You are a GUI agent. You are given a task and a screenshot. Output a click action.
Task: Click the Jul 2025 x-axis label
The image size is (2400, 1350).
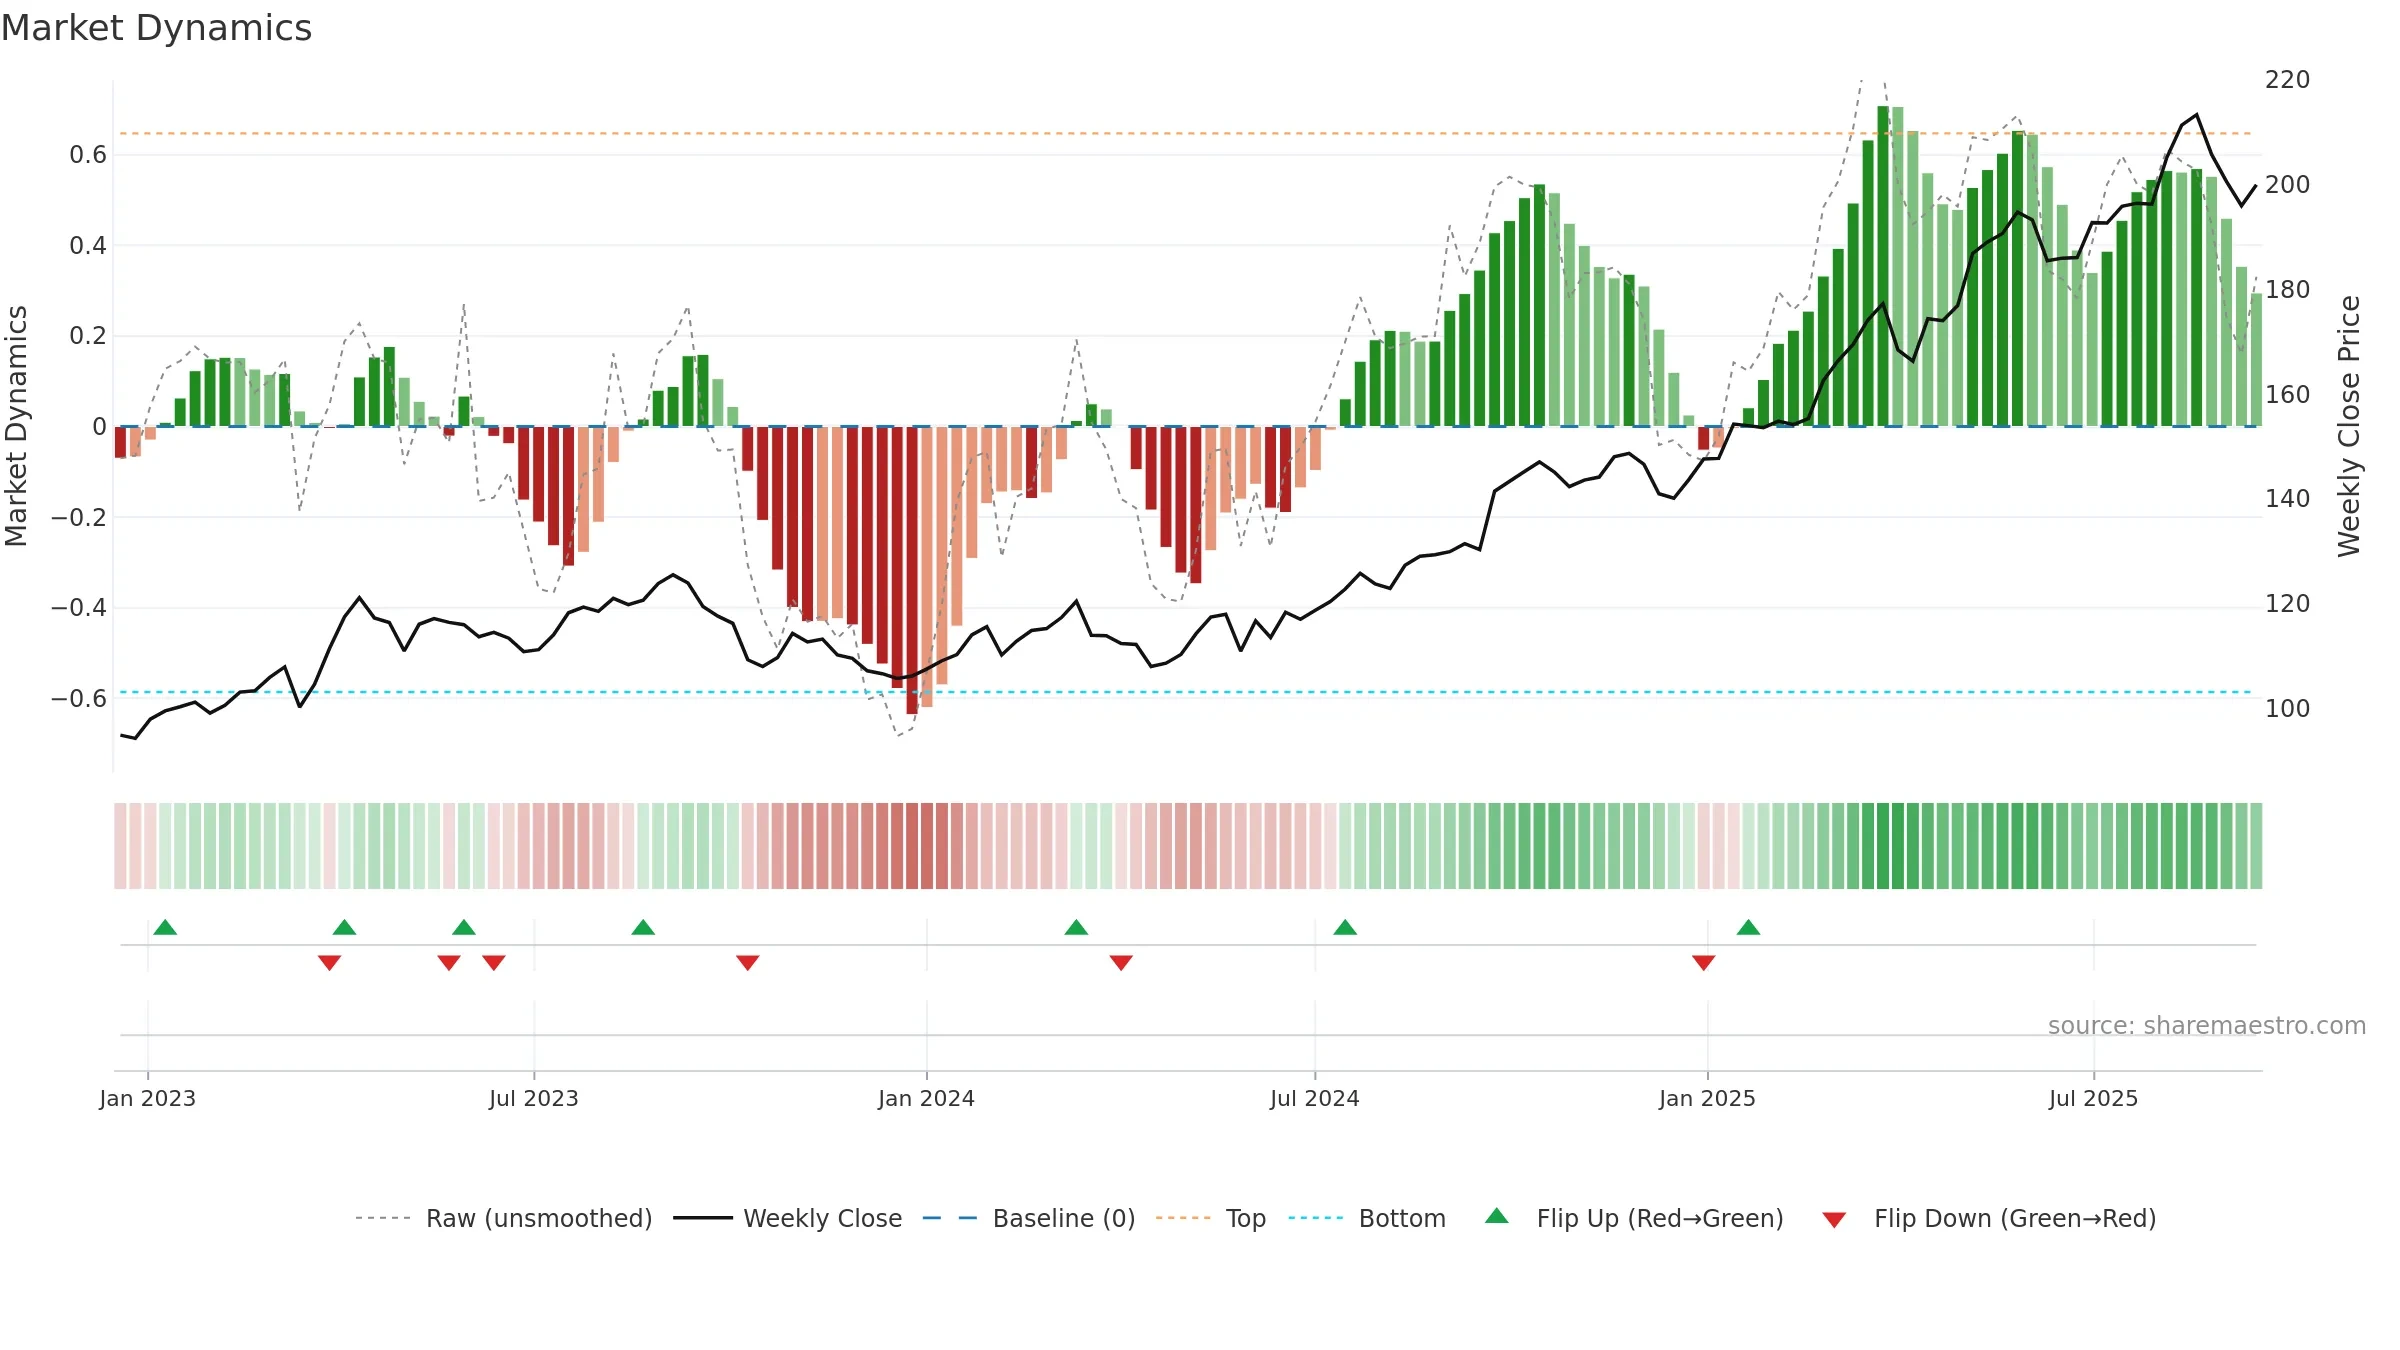pos(2094,1098)
